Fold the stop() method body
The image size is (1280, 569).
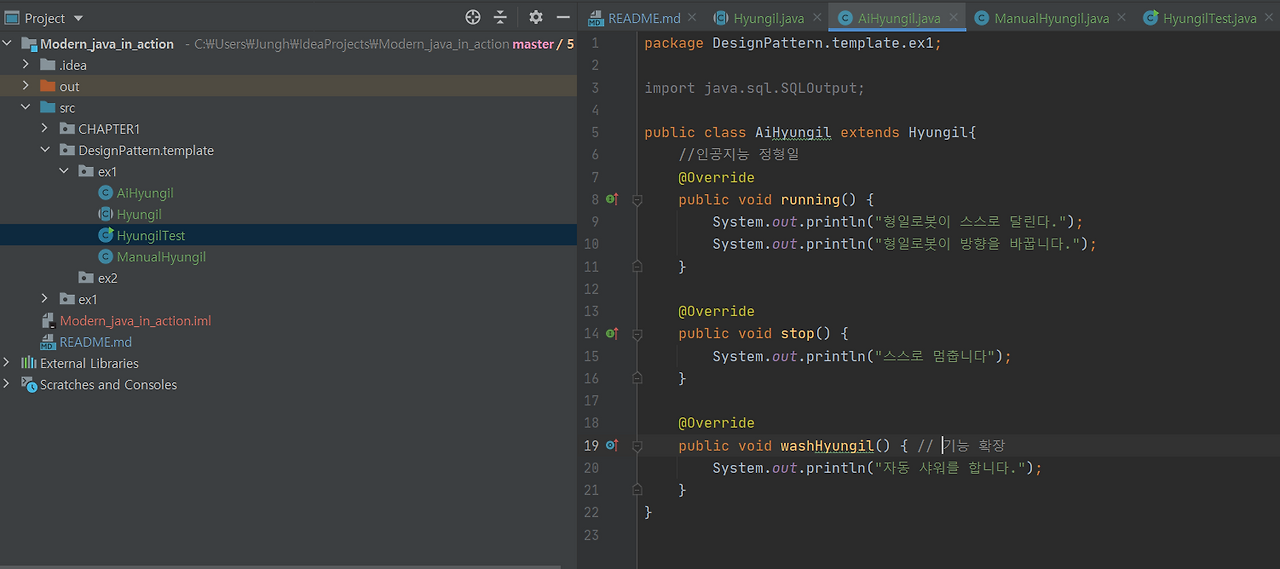click(x=636, y=334)
